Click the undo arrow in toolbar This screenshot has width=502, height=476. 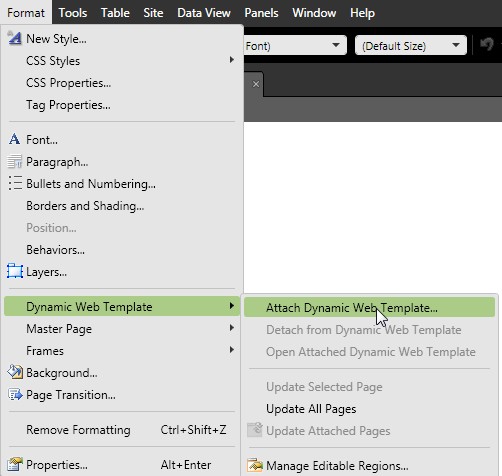tap(487, 44)
